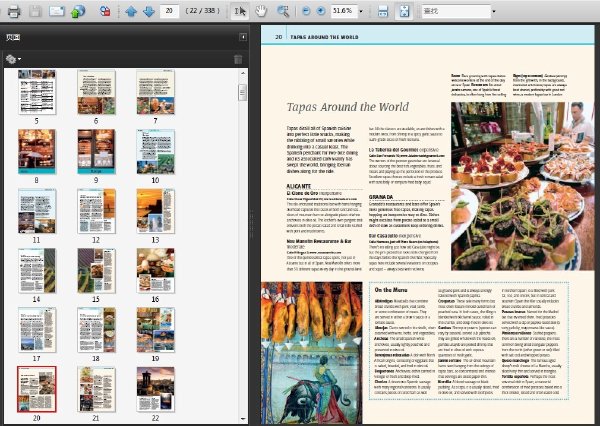Click the scrolling page fit-width icon
Screen dimensions: 600x426
[x=383, y=11]
